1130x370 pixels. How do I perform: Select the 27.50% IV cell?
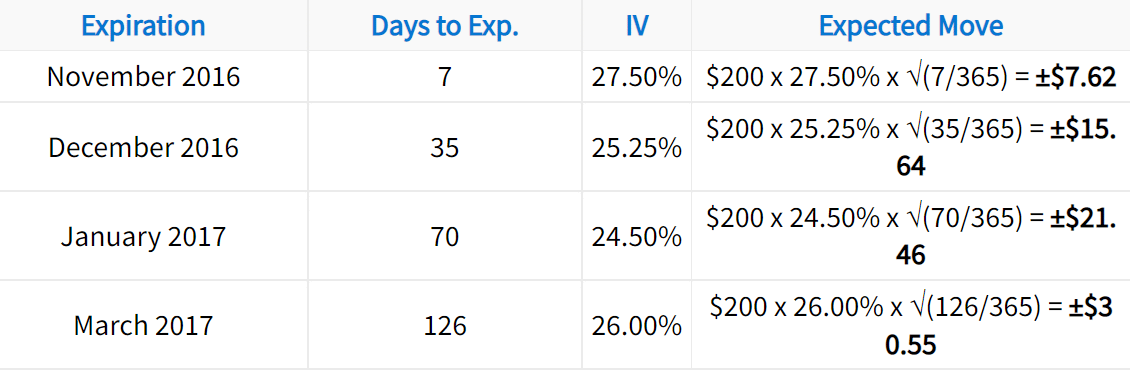(636, 76)
